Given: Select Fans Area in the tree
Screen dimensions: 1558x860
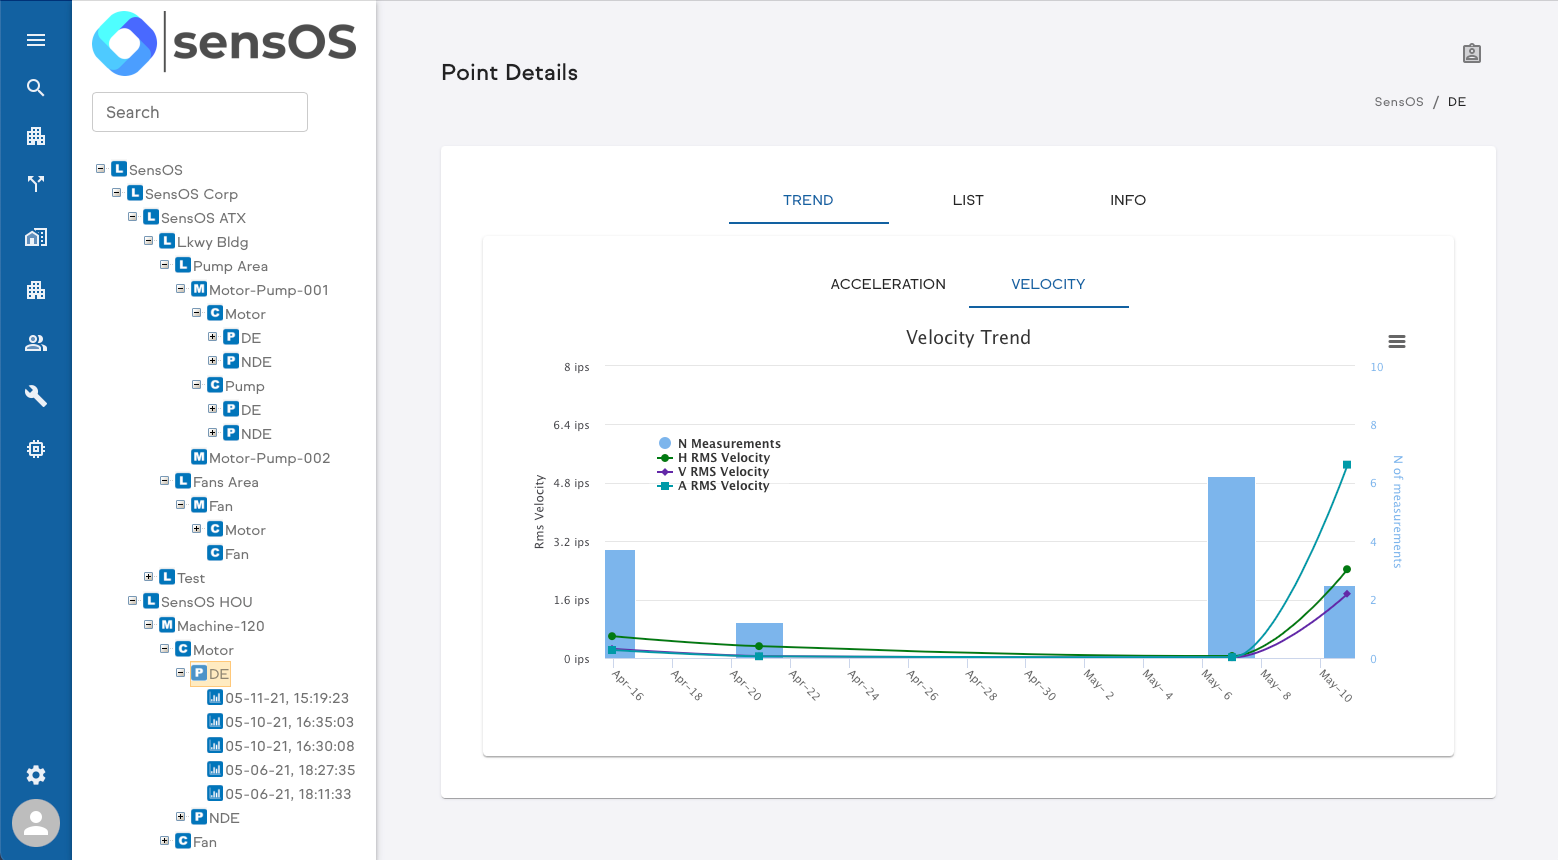Looking at the screenshot, I should click(x=226, y=482).
